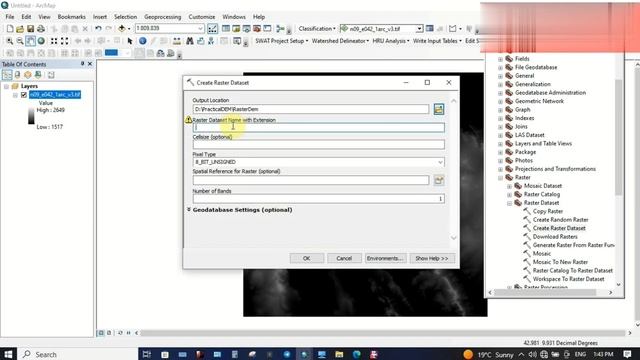
Task: Open the ModelBuilder window icon
Action: (280, 29)
